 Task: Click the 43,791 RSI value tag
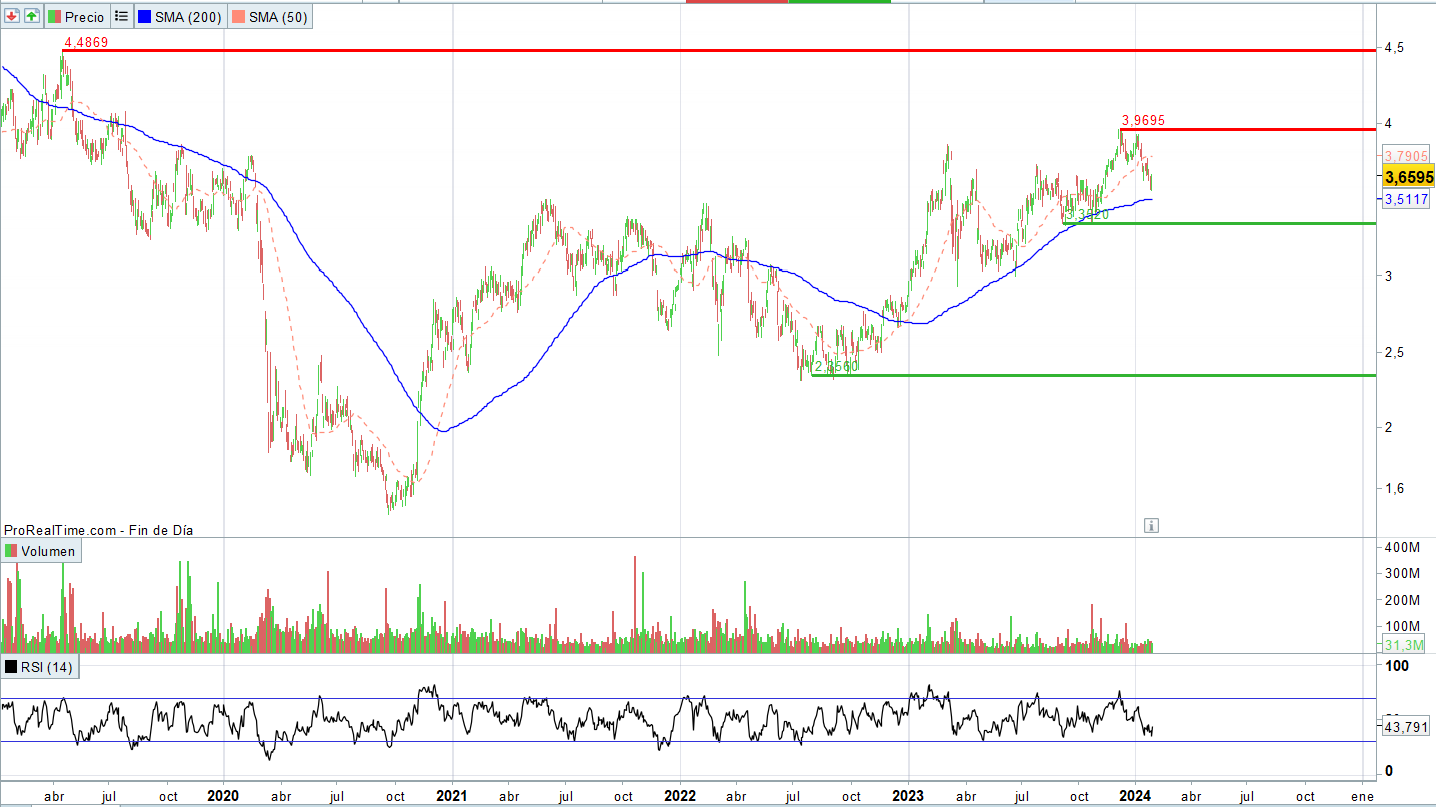tap(1407, 728)
